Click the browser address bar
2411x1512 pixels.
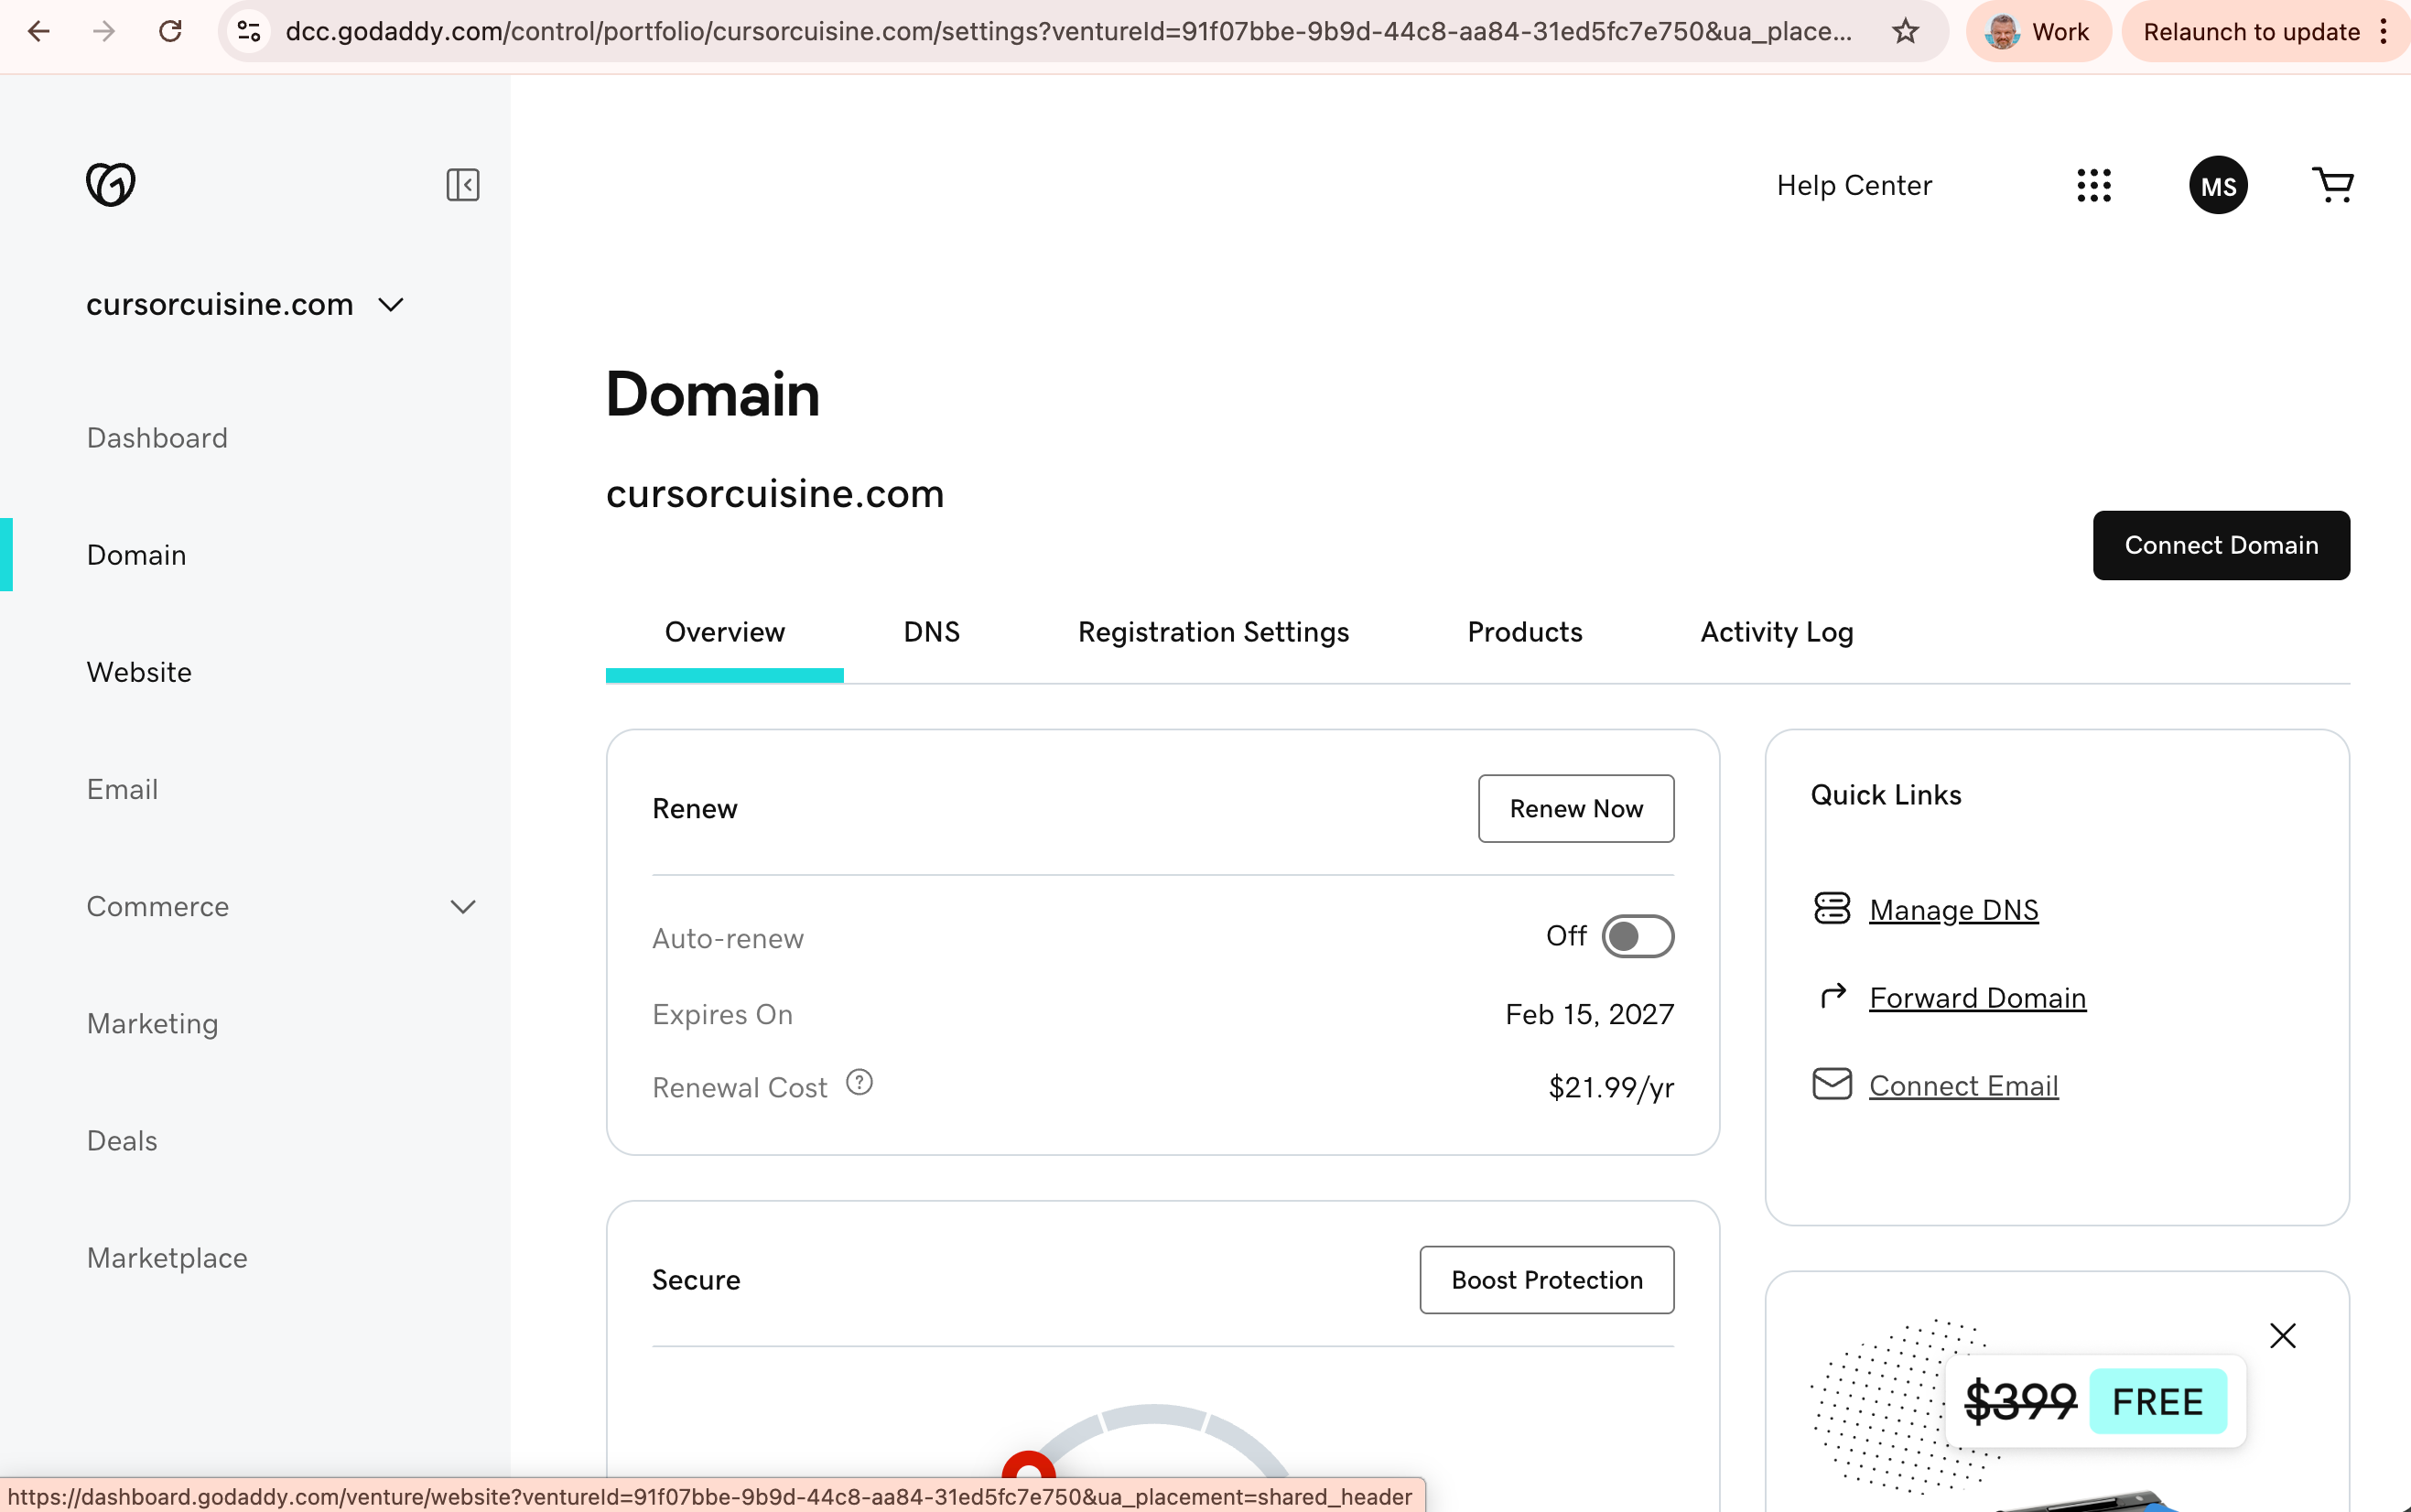tap(1066, 32)
